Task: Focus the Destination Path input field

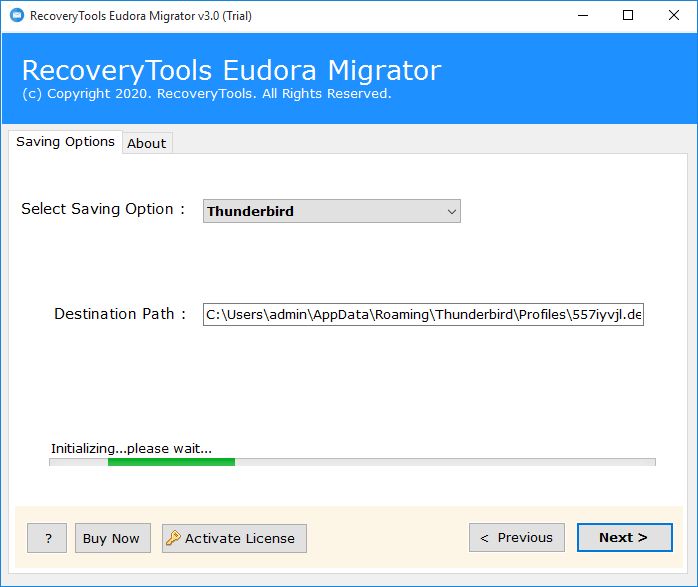Action: point(423,315)
